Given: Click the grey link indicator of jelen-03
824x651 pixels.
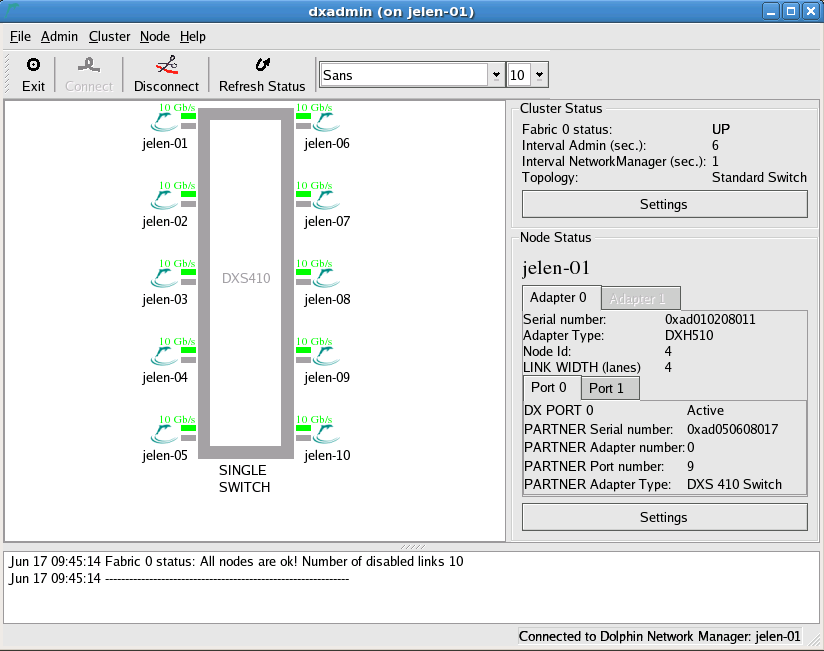Looking at the screenshot, I should pos(189,282).
